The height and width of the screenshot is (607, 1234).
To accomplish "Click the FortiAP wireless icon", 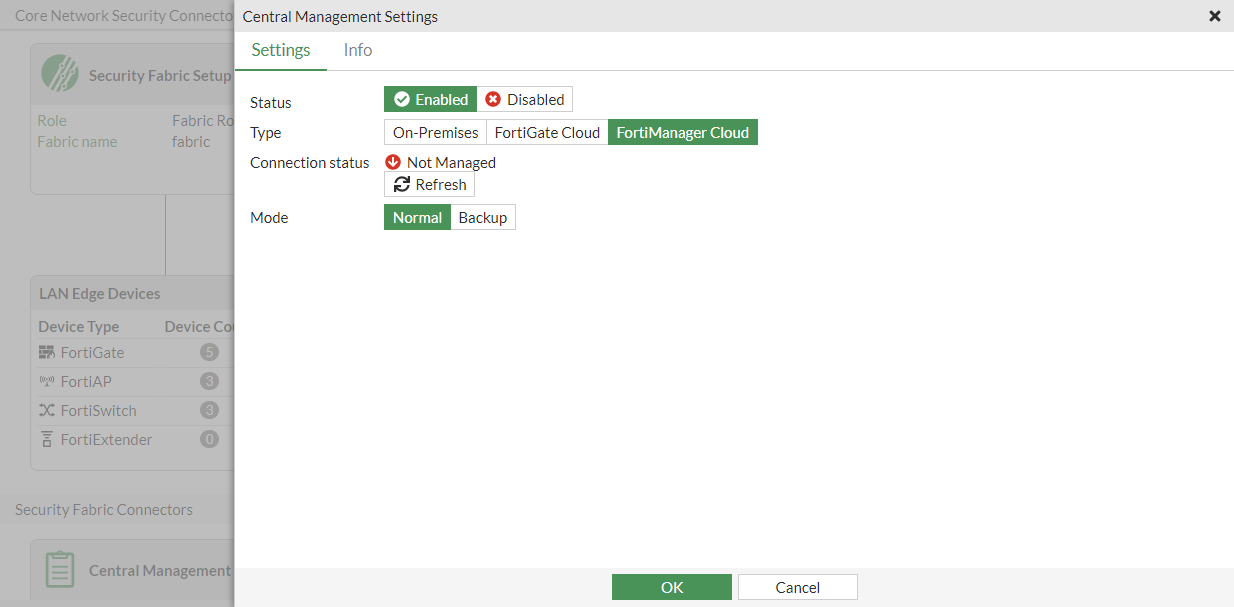I will point(47,381).
